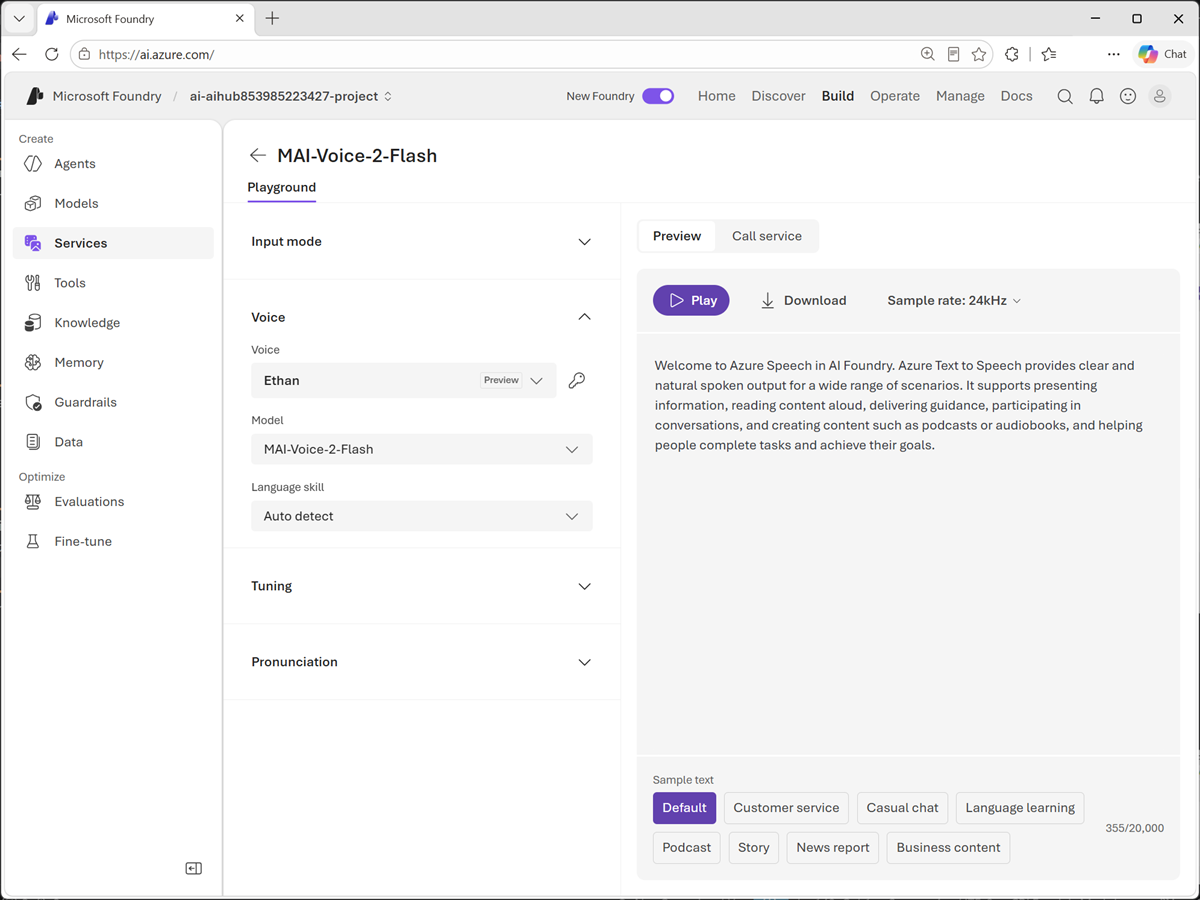Viewport: 1200px width, 900px height.
Task: Go to Build in the top navigation
Action: (x=838, y=96)
